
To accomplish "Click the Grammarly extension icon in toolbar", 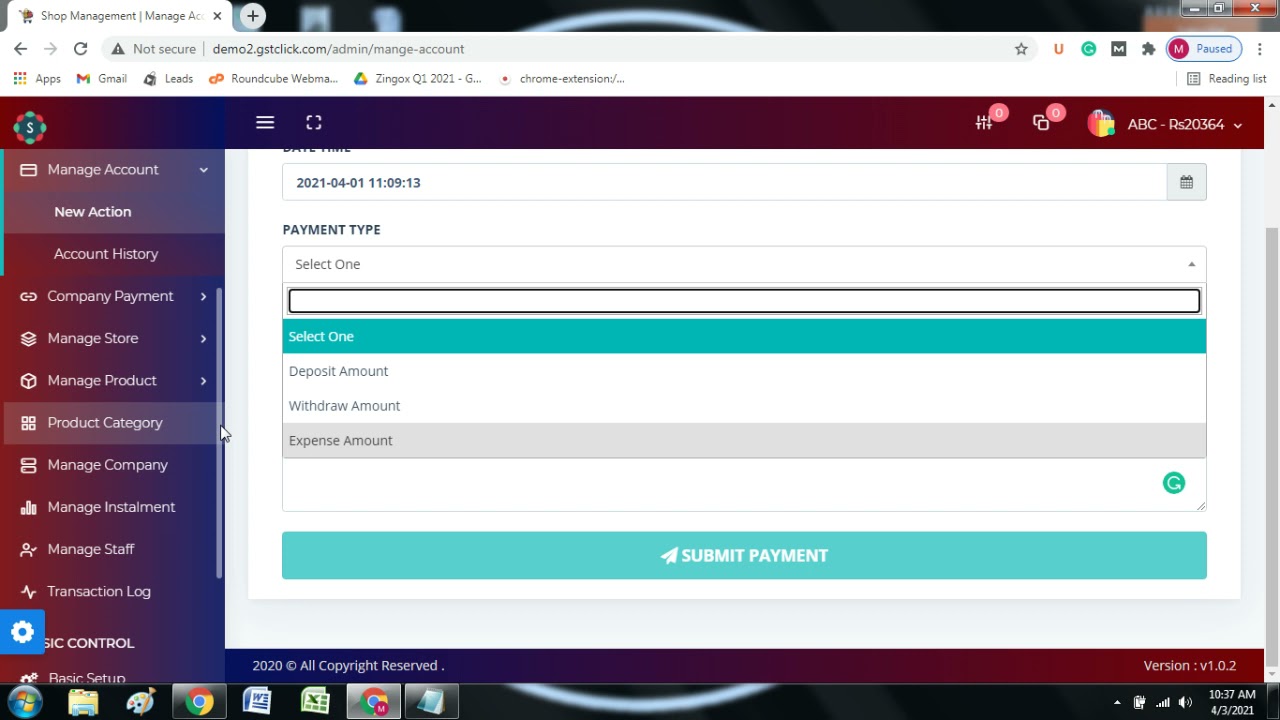I will point(1088,49).
